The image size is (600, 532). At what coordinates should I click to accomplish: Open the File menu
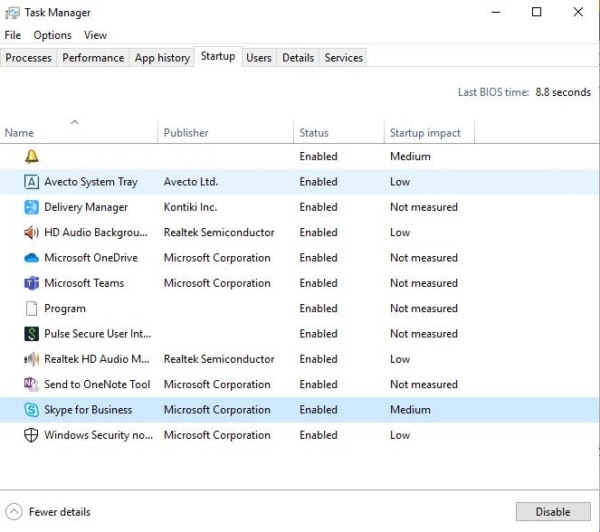coord(13,35)
